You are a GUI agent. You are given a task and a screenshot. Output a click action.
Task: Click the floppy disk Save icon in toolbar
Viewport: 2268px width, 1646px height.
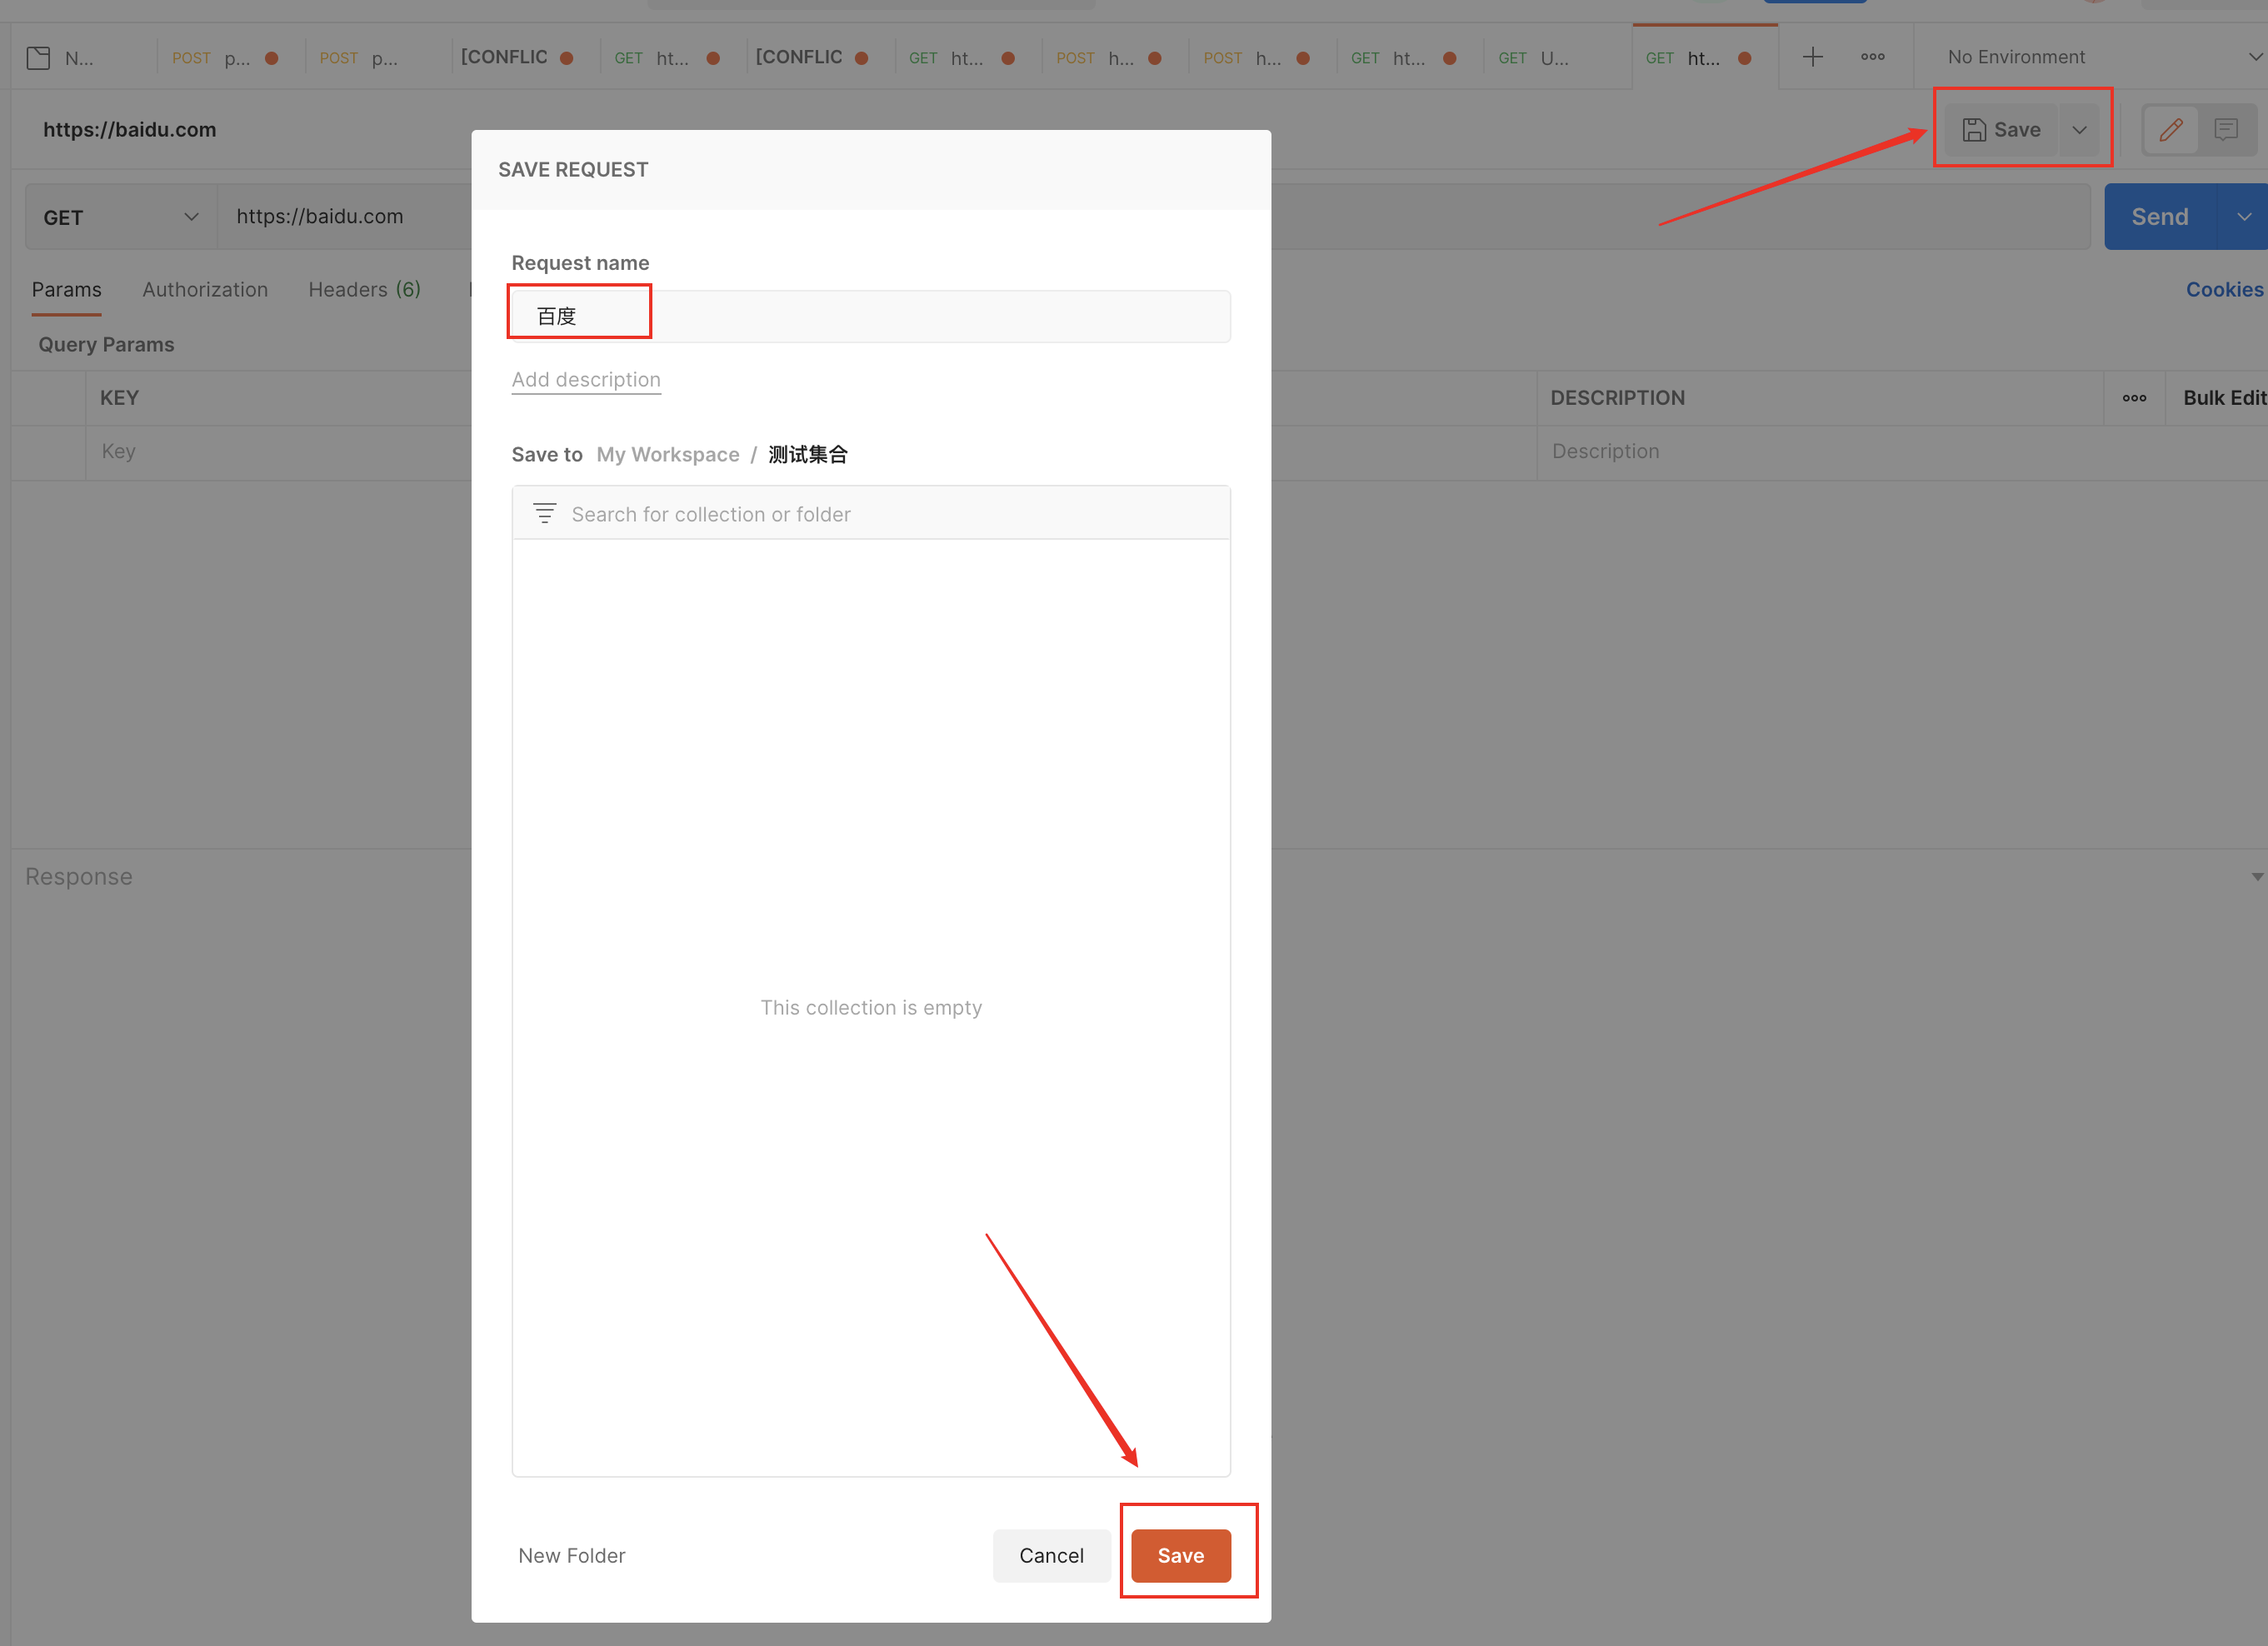coord(1974,130)
